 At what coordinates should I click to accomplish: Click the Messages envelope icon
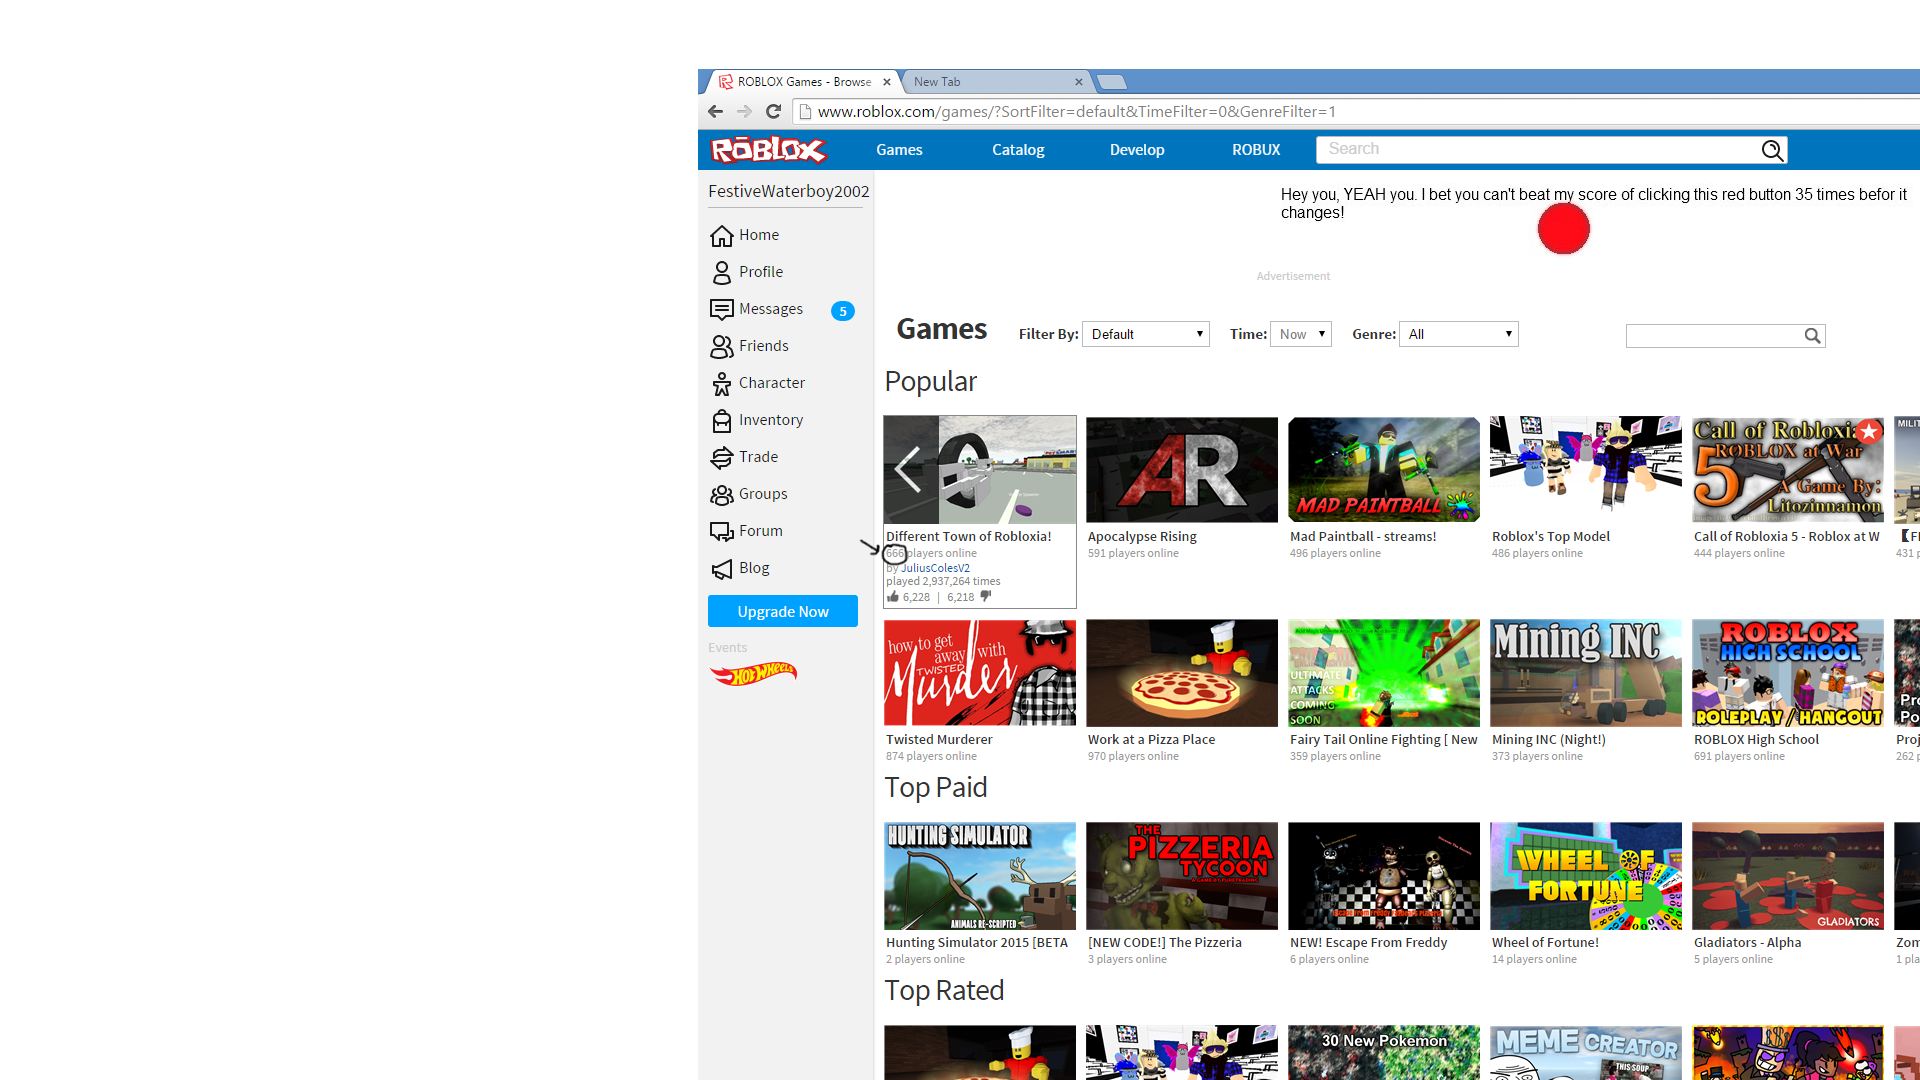pos(721,309)
